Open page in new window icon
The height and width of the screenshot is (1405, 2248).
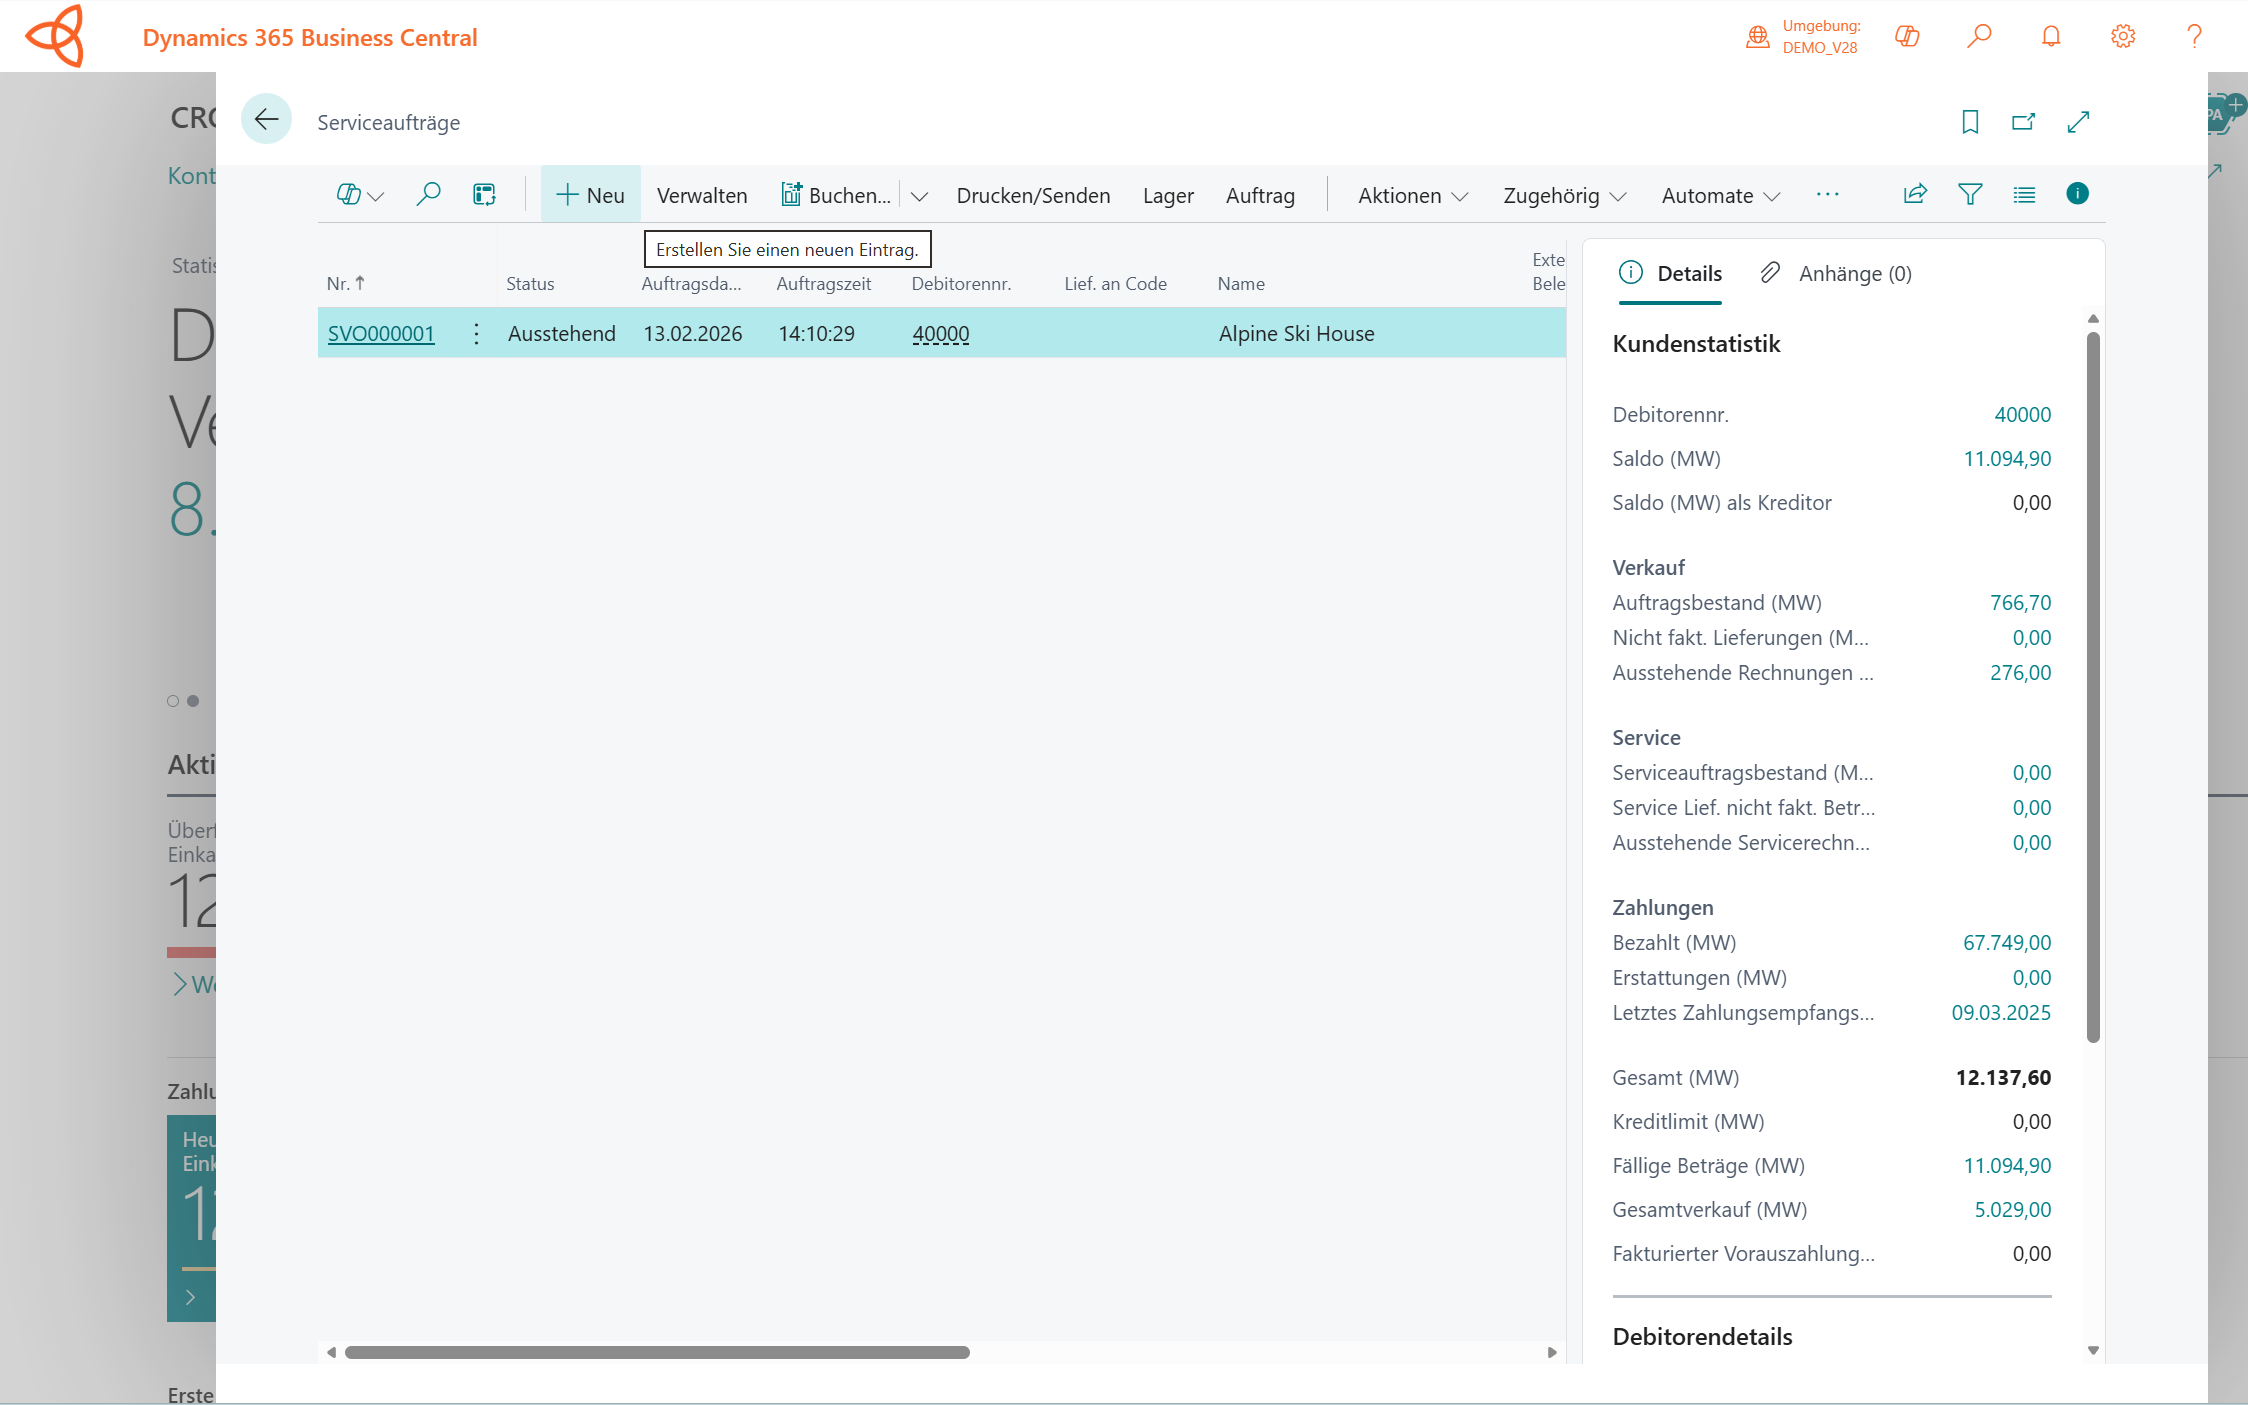coord(2024,122)
